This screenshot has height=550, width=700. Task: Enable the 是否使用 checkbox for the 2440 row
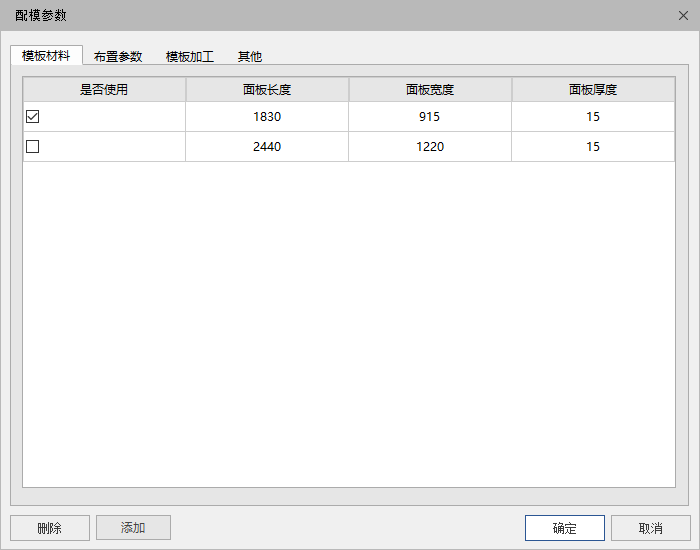coord(33,146)
